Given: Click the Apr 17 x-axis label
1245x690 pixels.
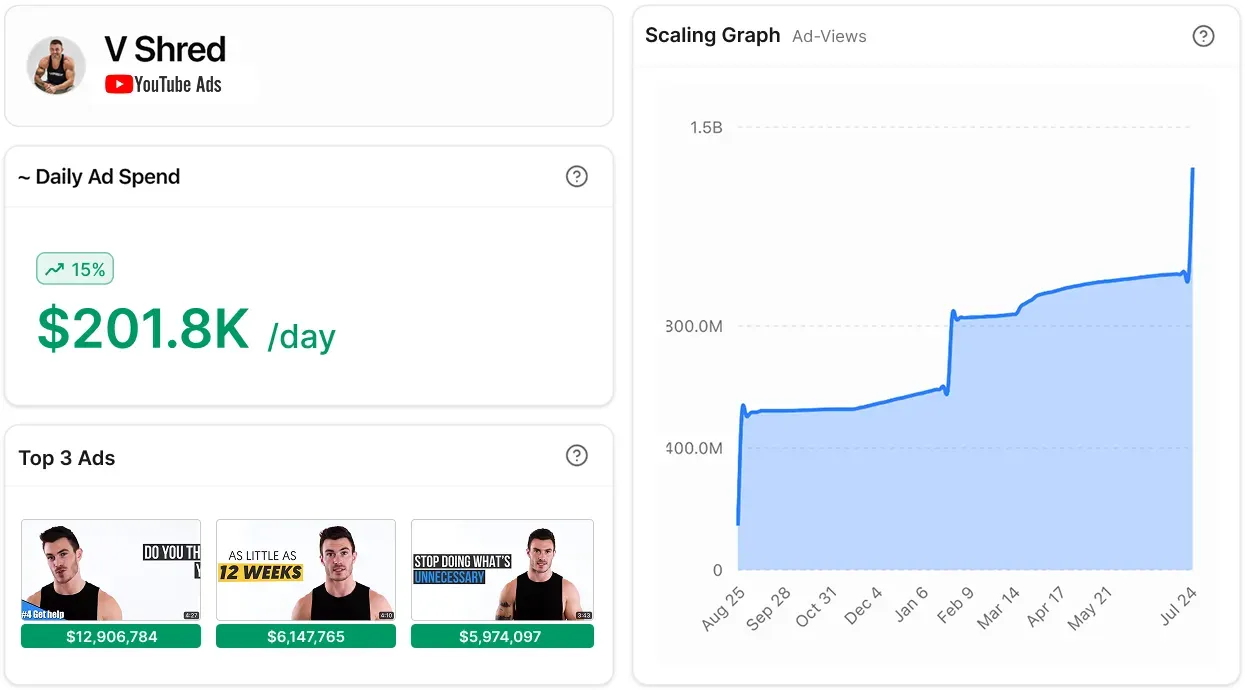Looking at the screenshot, I should [1046, 608].
